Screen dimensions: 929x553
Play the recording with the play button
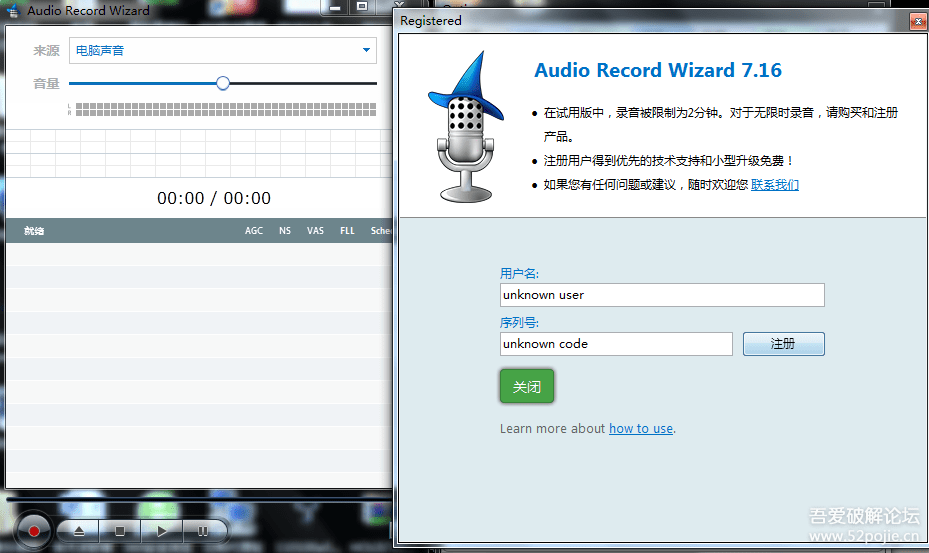[x=162, y=532]
